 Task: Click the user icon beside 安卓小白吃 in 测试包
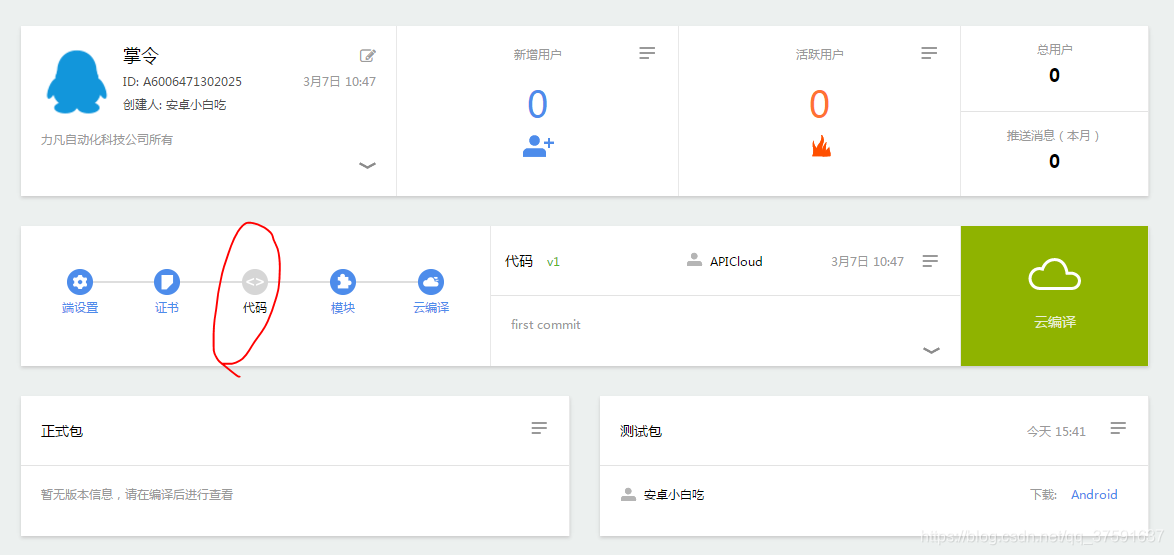(x=628, y=494)
